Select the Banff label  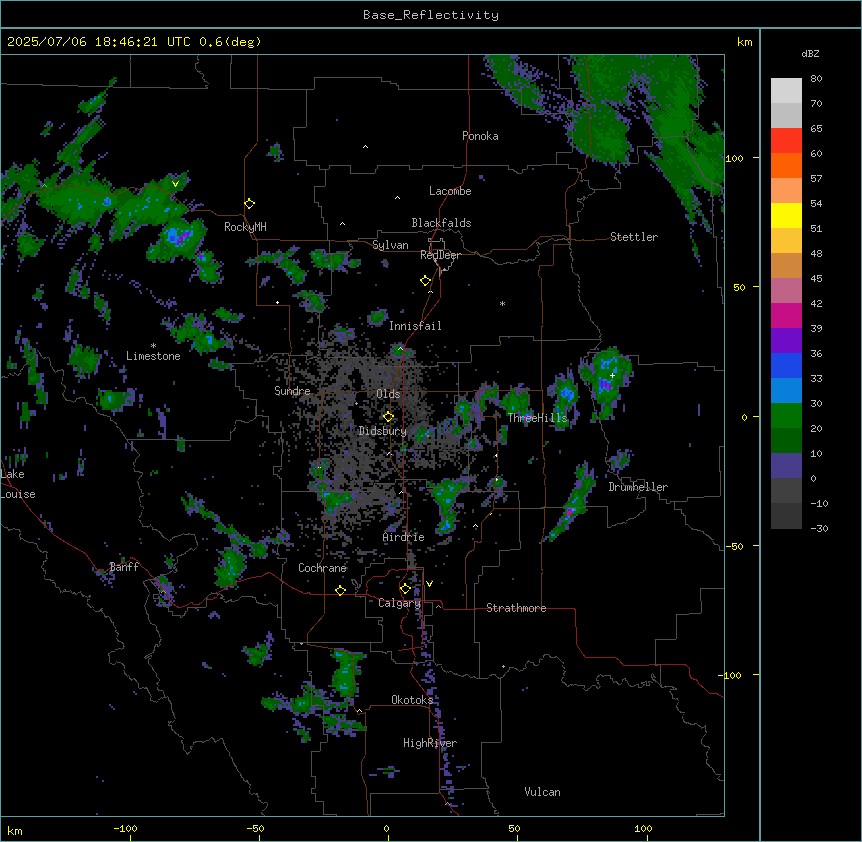[124, 567]
